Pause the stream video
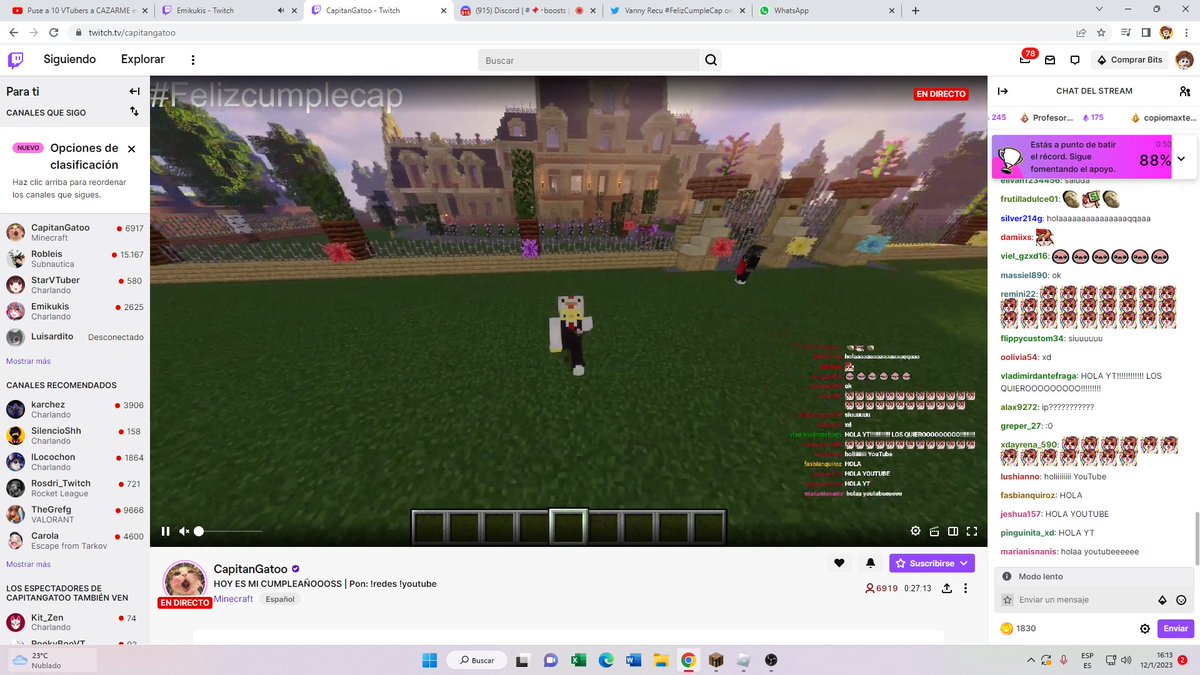Screen dimensions: 1200x675 pos(165,531)
